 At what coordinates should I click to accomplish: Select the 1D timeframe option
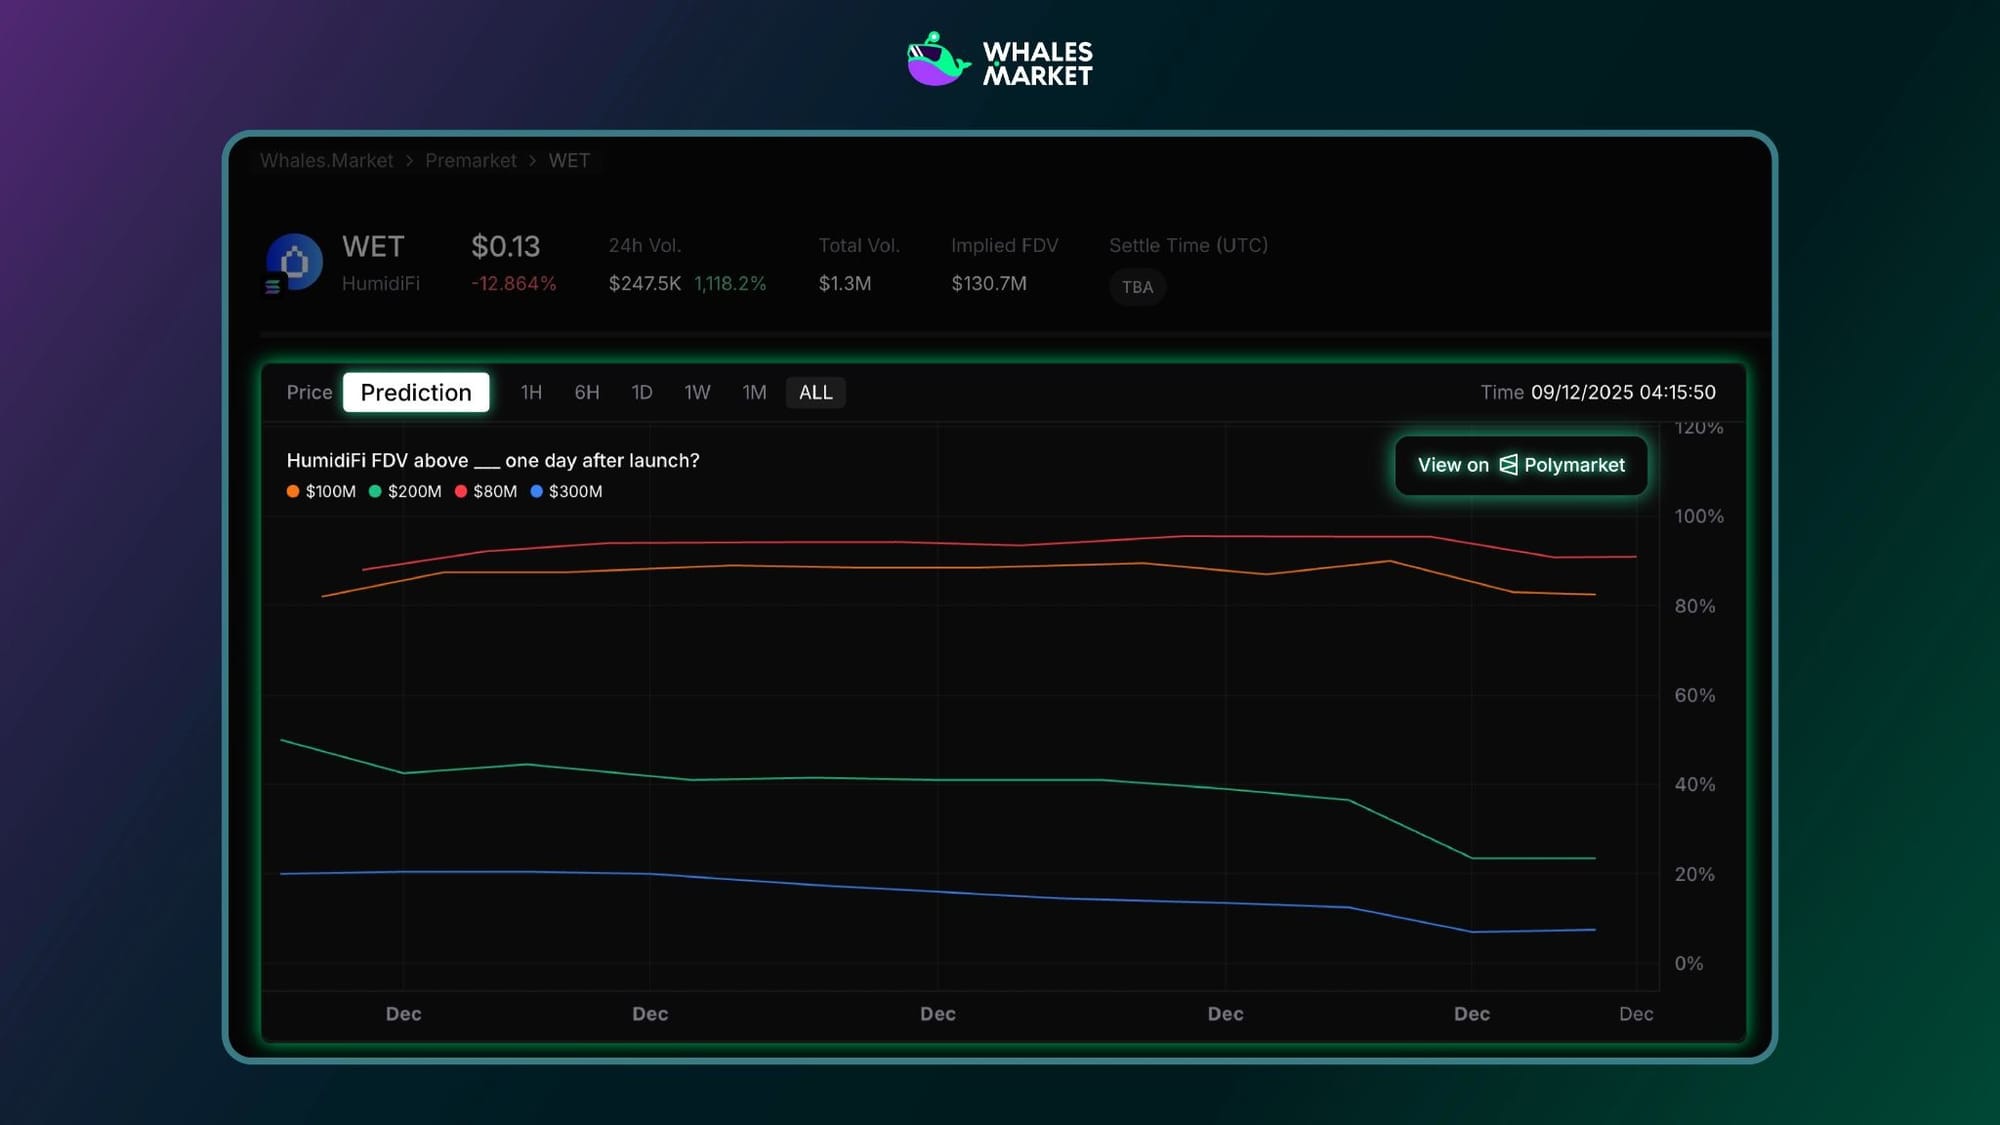[x=641, y=392]
